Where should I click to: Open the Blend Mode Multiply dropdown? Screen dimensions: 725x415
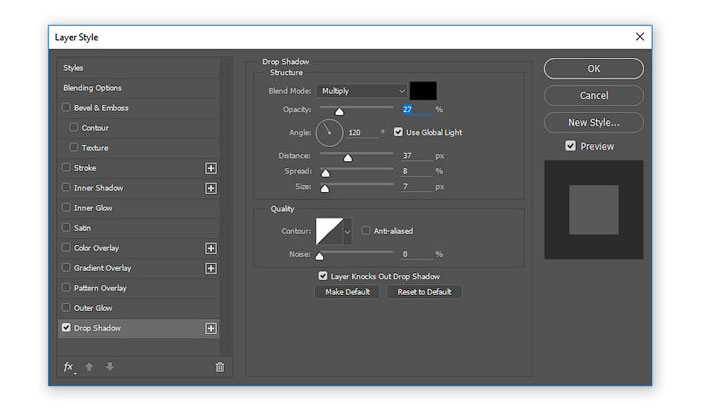[362, 91]
